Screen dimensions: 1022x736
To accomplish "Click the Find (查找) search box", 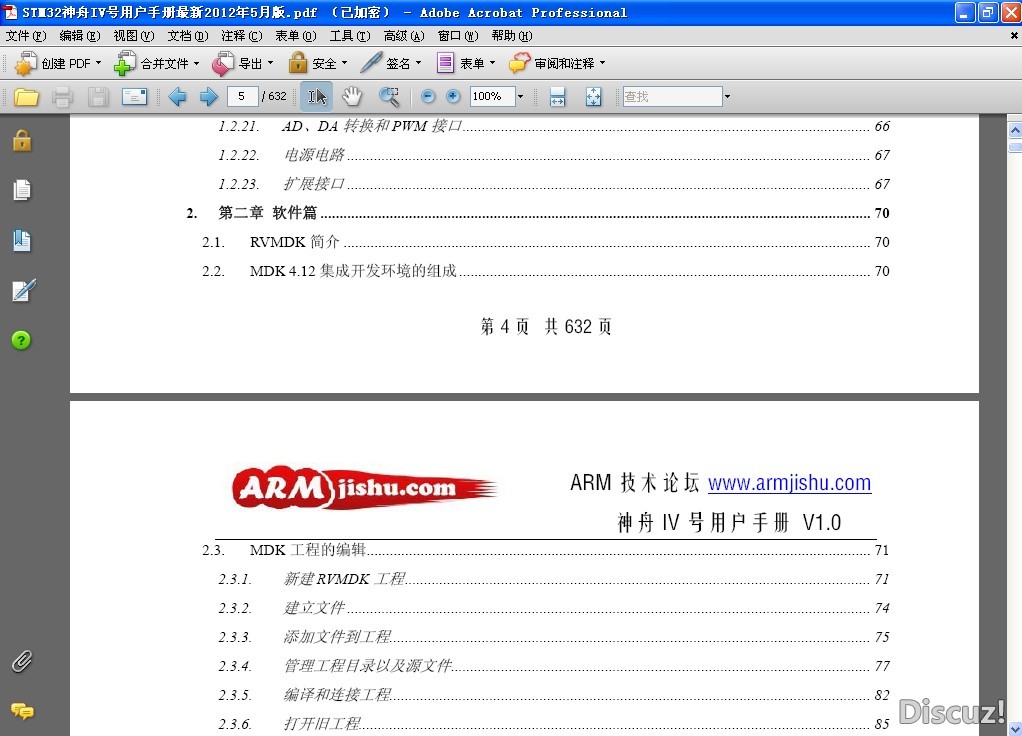I will 672,96.
